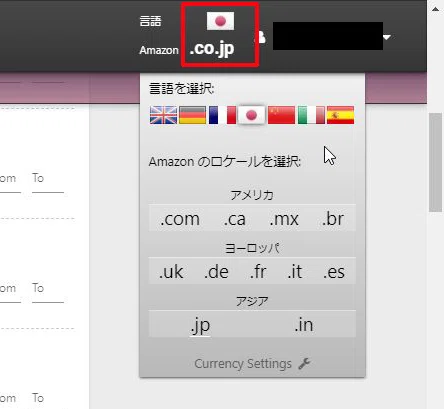Image resolution: width=444 pixels, height=409 pixels.
Task: Open Currency Settings link
Action: 243,364
